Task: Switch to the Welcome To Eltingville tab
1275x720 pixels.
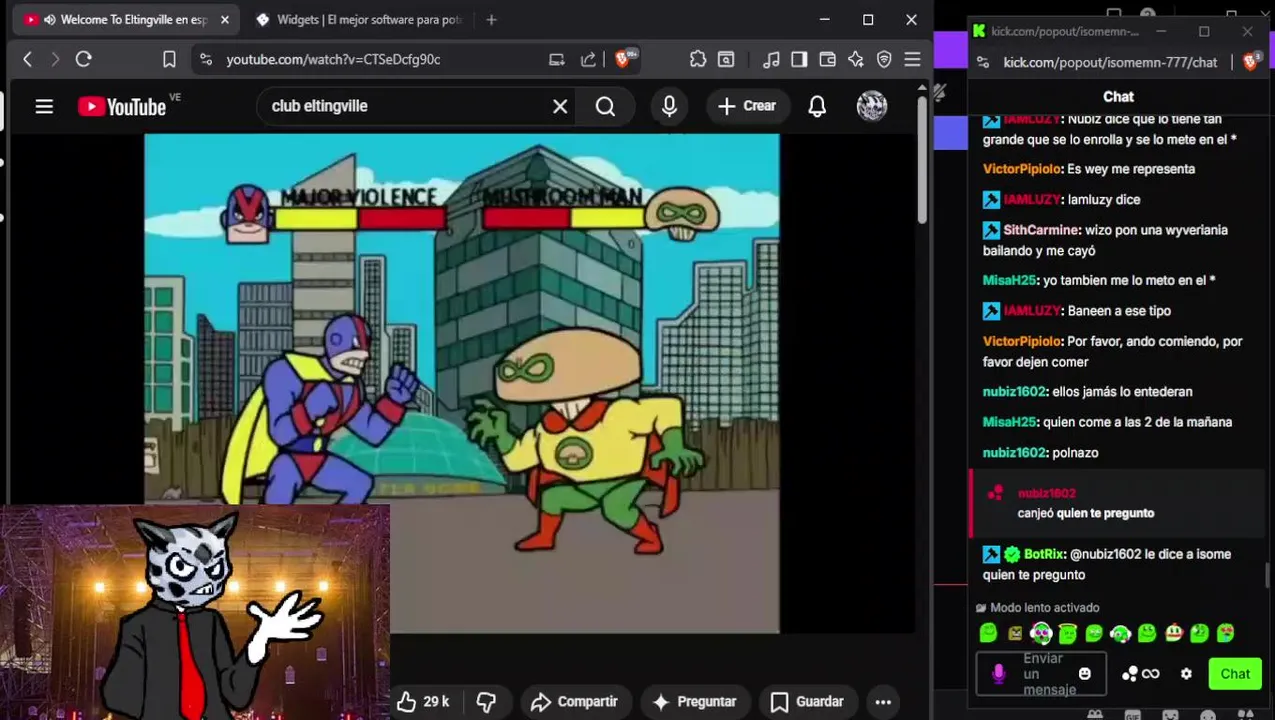Action: (125, 20)
